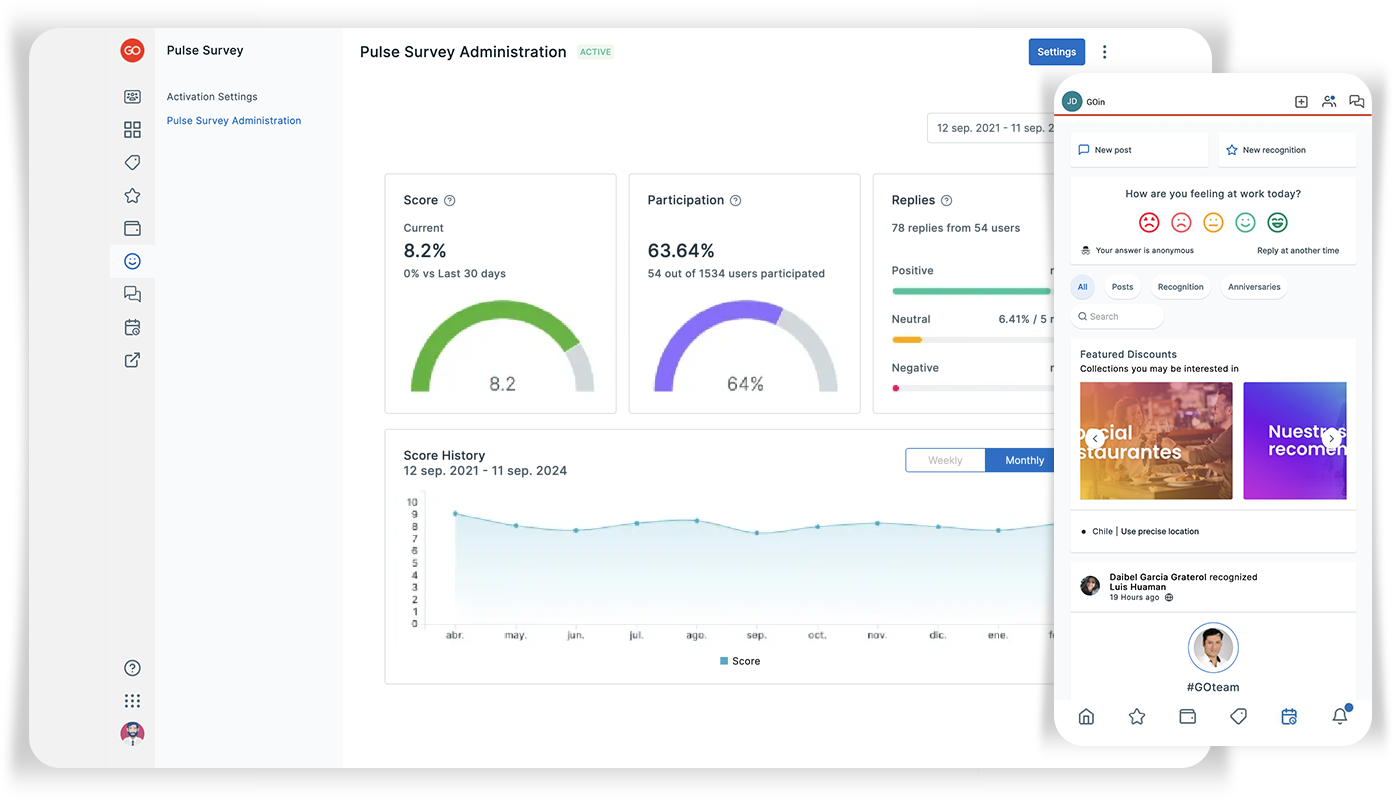
Task: Open the chat bubbles icon in left sidebar
Action: pyautogui.click(x=132, y=294)
